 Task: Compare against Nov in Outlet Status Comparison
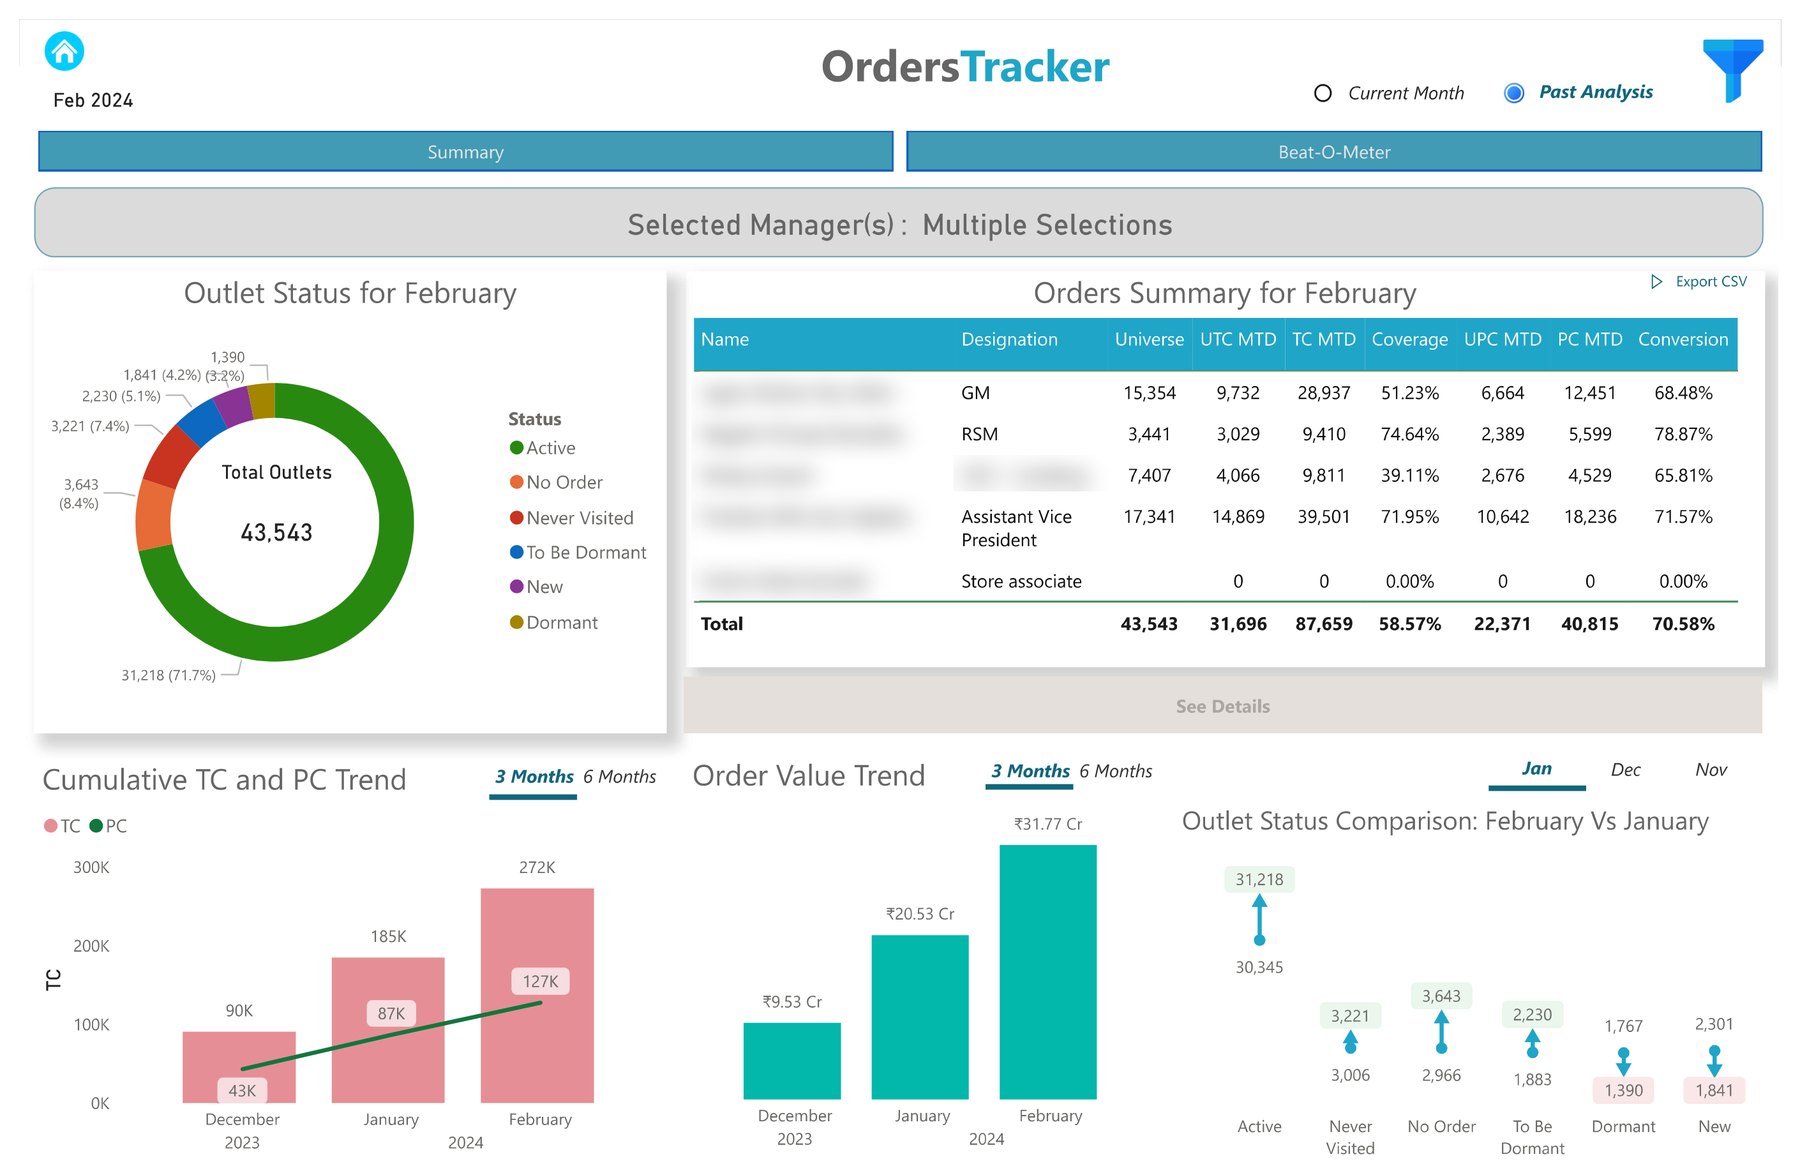click(x=1711, y=770)
